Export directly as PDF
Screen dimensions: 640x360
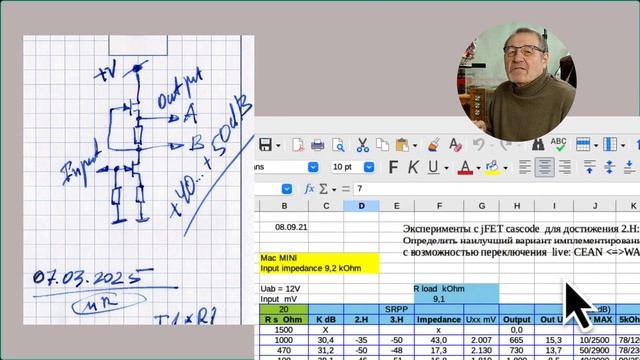(298, 145)
